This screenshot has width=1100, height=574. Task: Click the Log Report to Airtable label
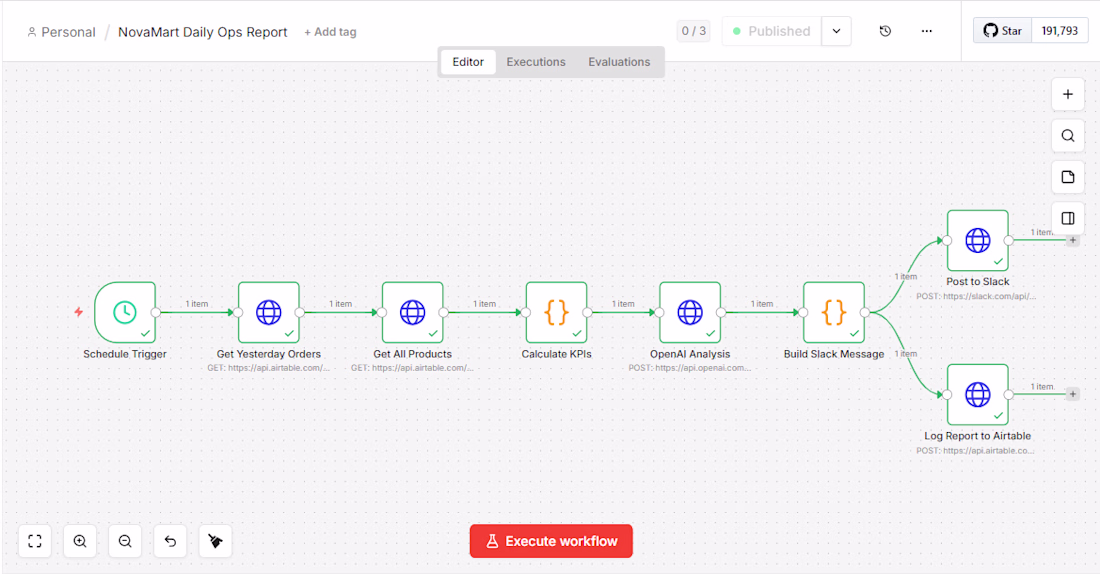tap(977, 436)
